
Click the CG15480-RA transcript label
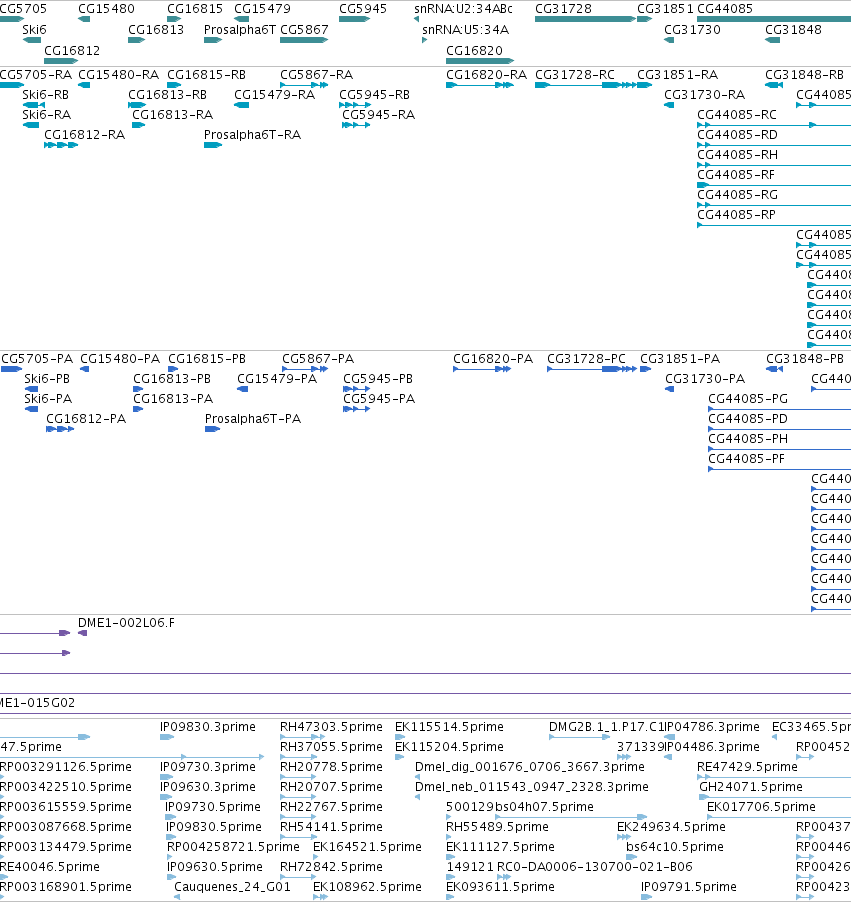[x=119, y=75]
